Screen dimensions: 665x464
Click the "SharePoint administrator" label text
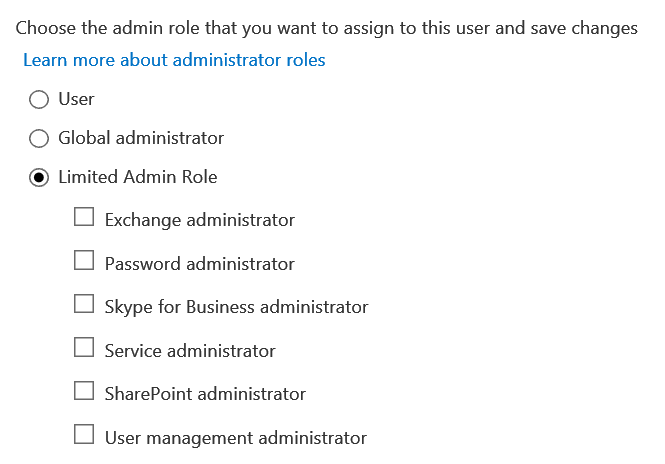pyautogui.click(x=205, y=394)
